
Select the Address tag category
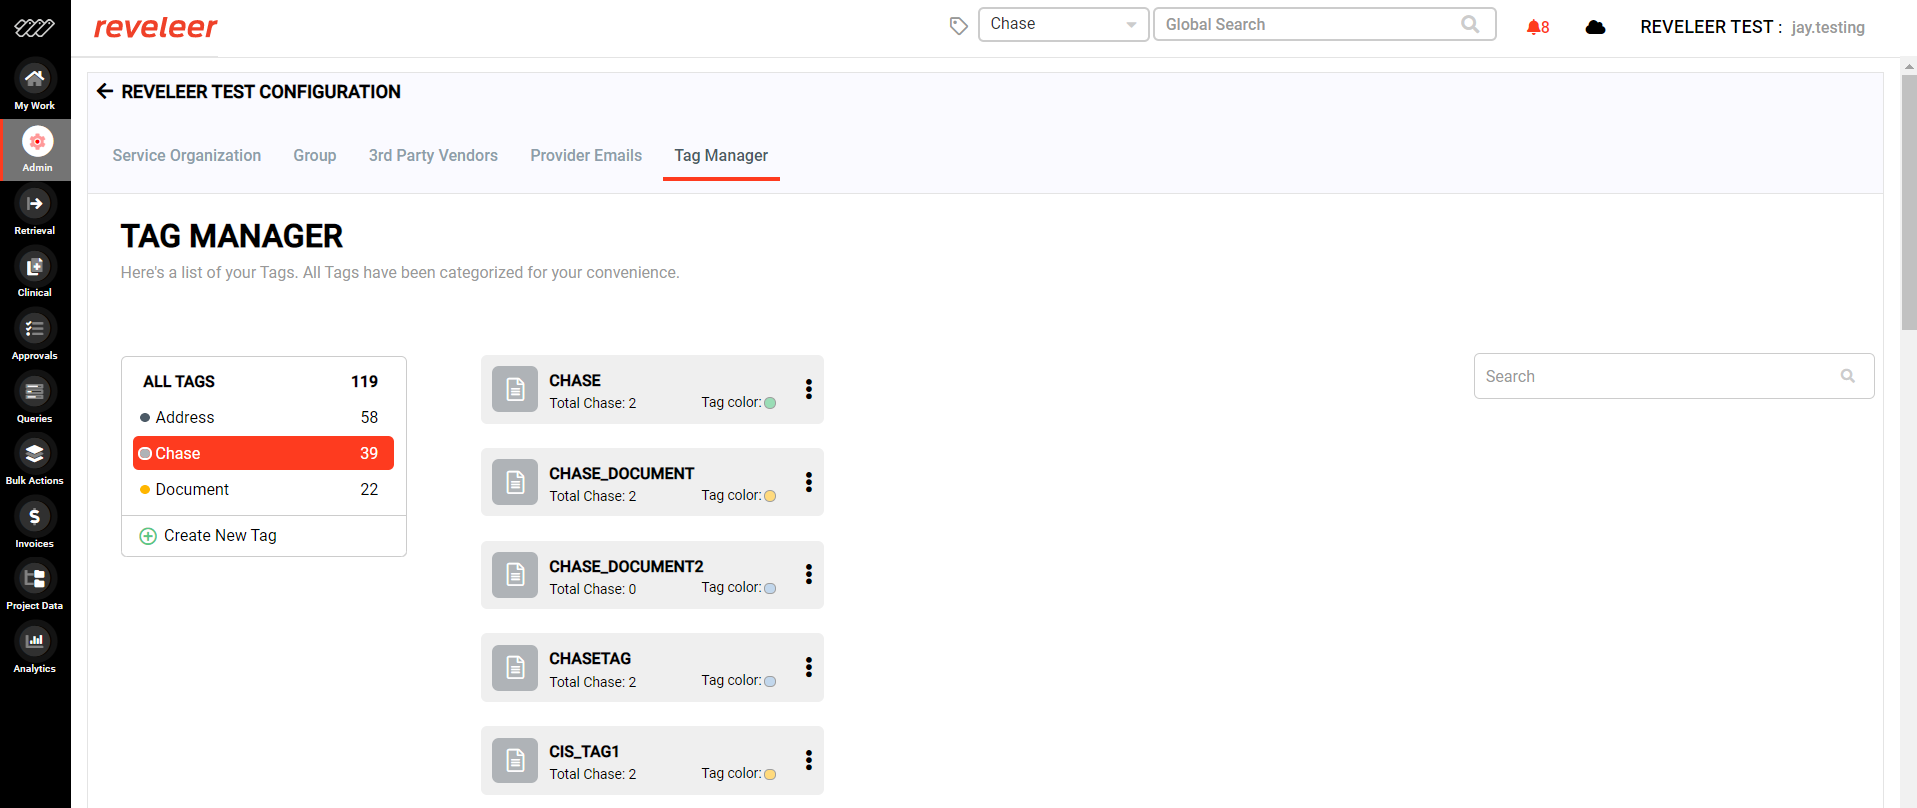(263, 417)
